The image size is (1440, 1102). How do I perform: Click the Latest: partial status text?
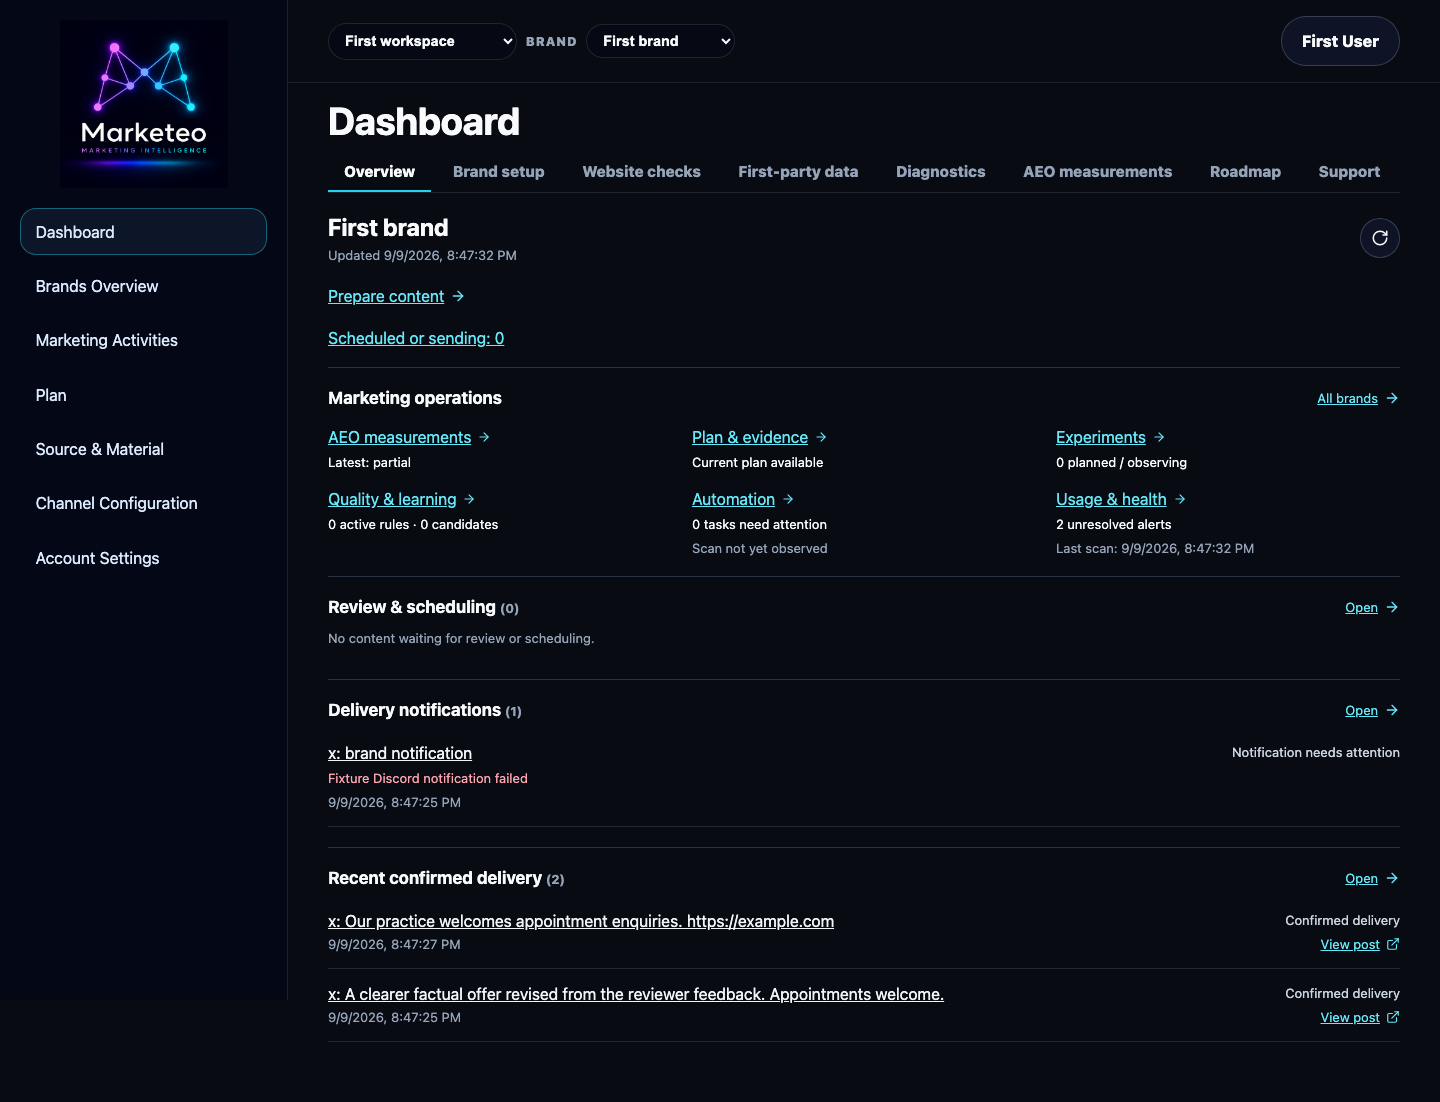(x=369, y=462)
